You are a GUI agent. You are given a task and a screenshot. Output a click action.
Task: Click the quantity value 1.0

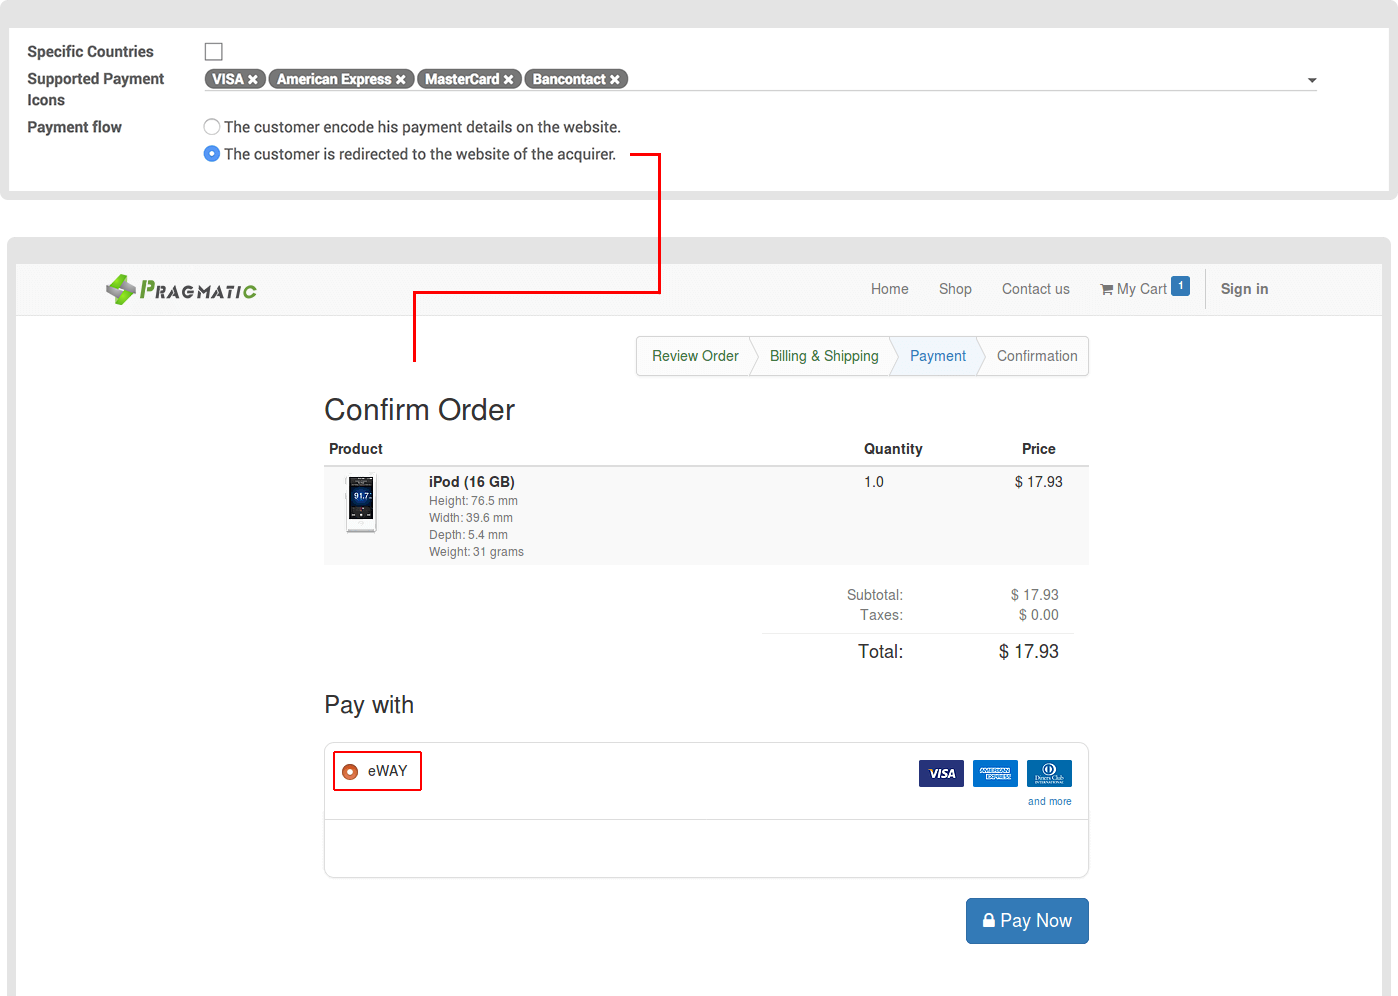tap(874, 482)
